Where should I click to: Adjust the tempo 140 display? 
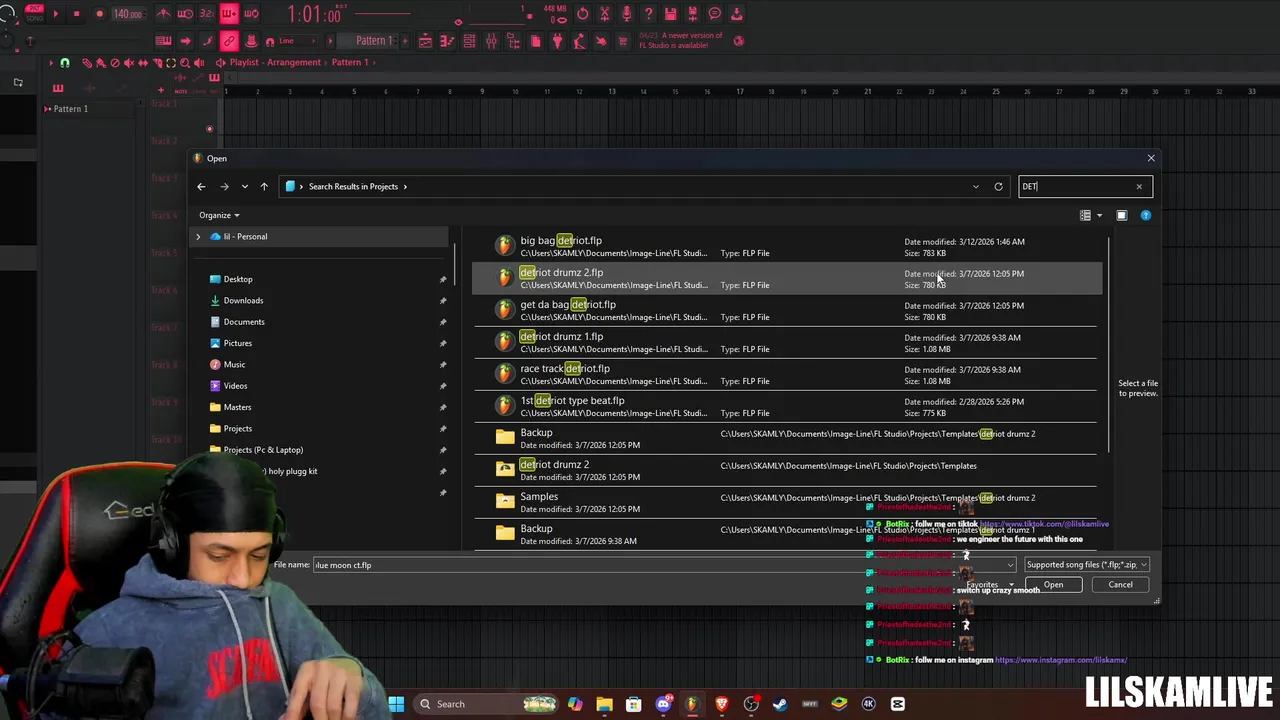pos(127,14)
